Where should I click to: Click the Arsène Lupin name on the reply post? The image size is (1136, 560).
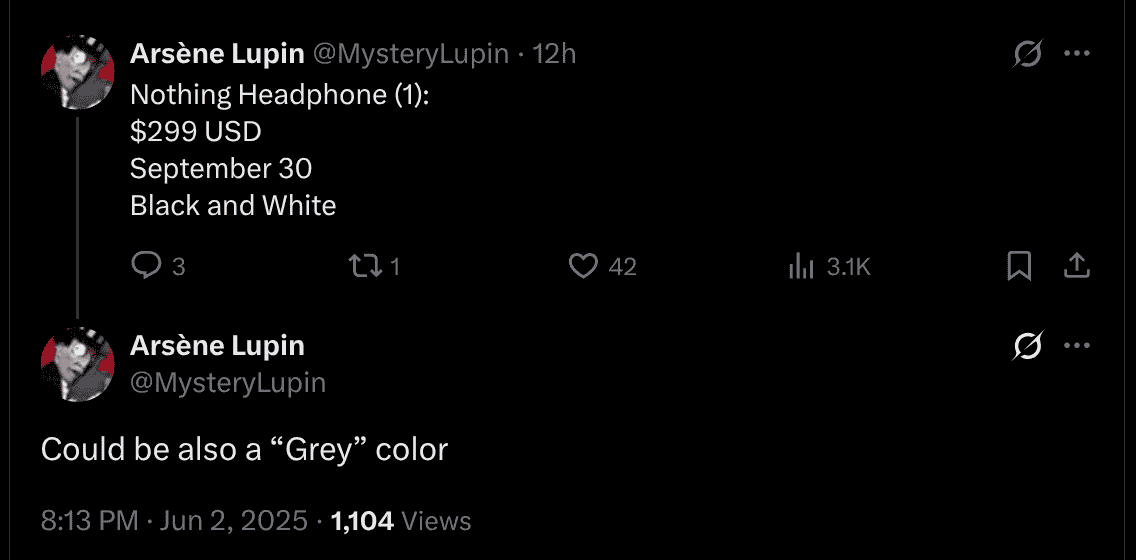click(x=217, y=346)
